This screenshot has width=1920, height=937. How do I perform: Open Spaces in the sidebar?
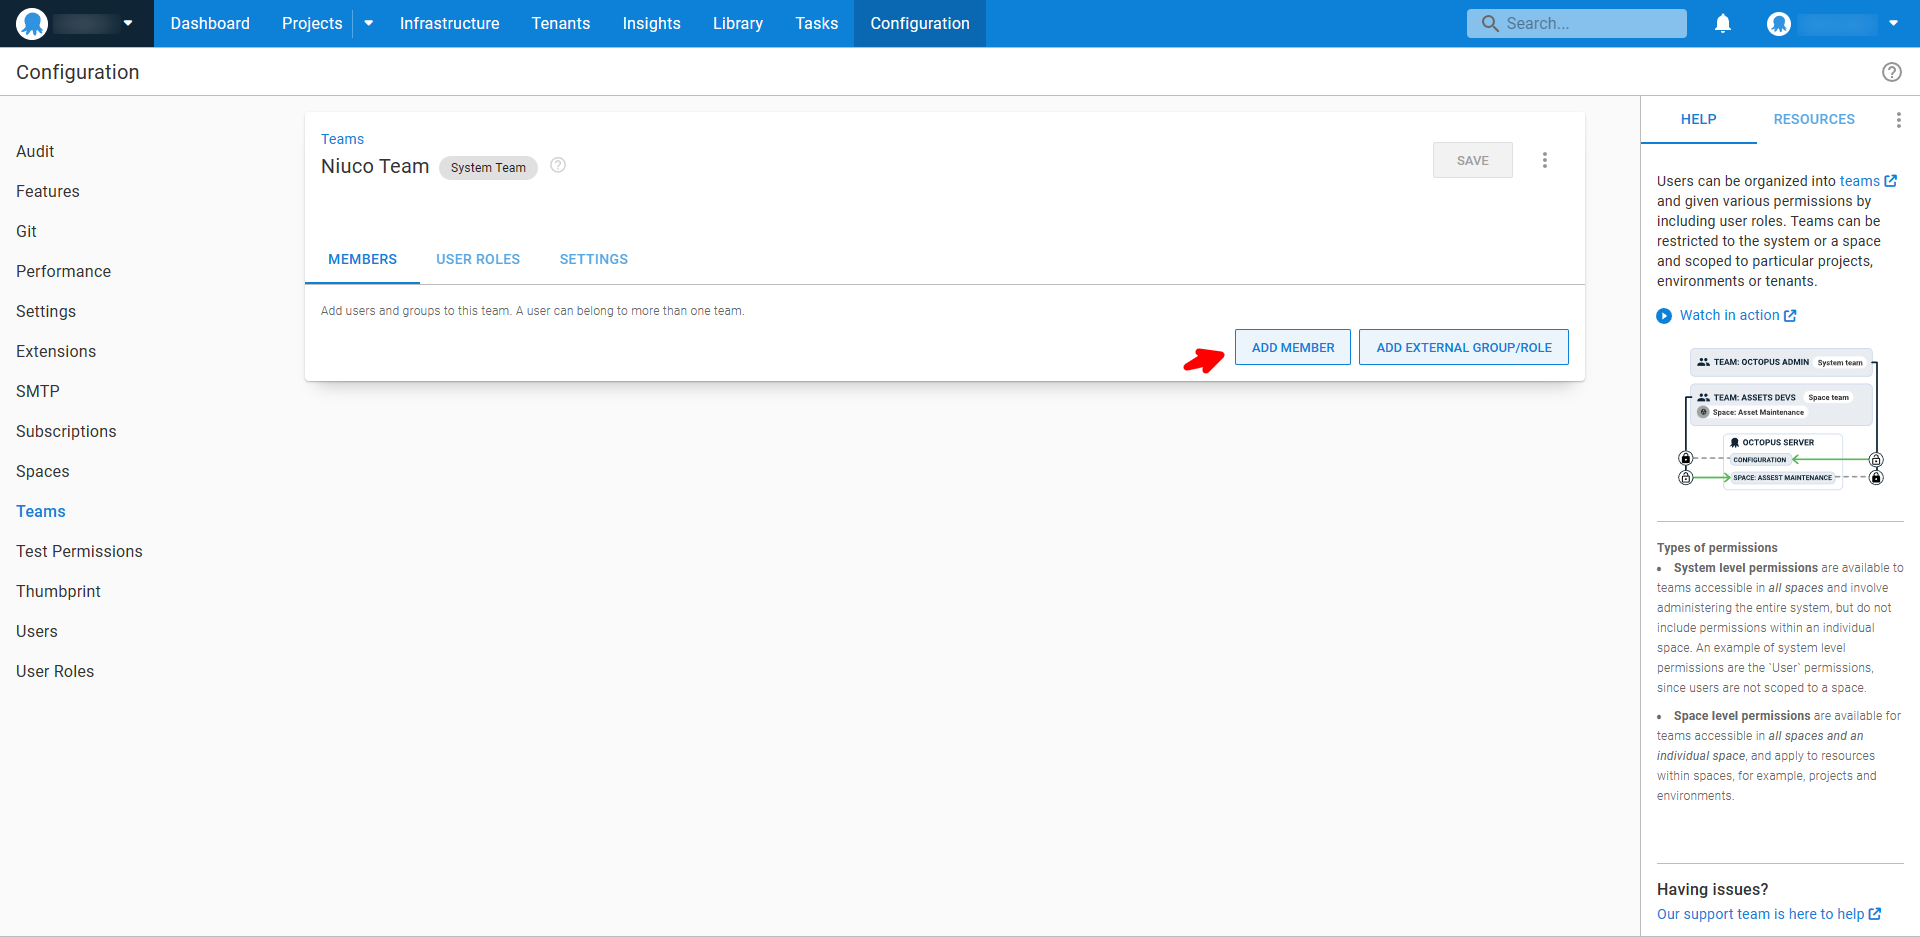click(x=43, y=471)
